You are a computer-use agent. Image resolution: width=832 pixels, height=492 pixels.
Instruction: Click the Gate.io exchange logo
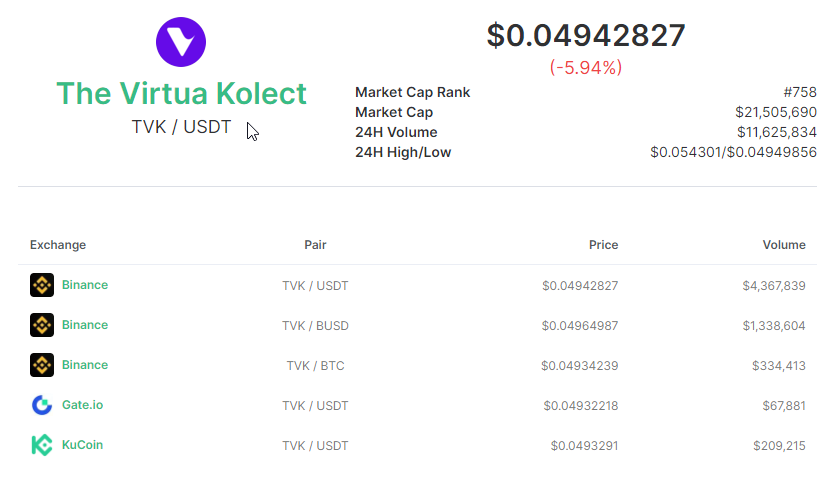point(42,405)
